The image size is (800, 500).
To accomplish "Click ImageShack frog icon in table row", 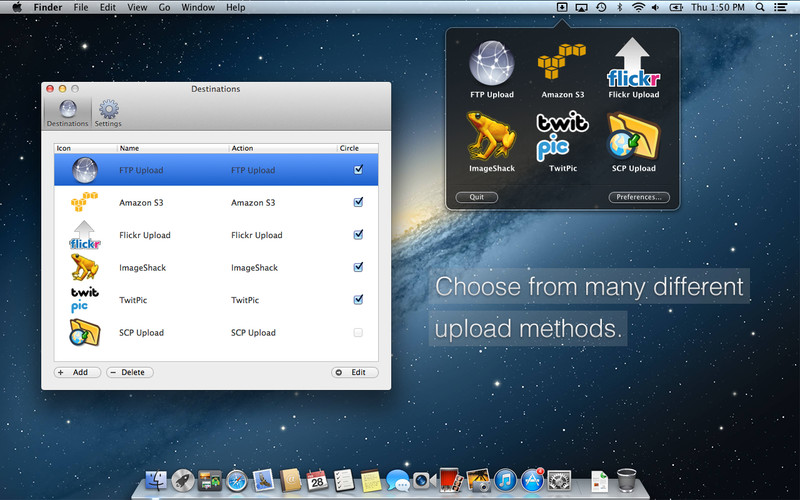I will click(84, 267).
